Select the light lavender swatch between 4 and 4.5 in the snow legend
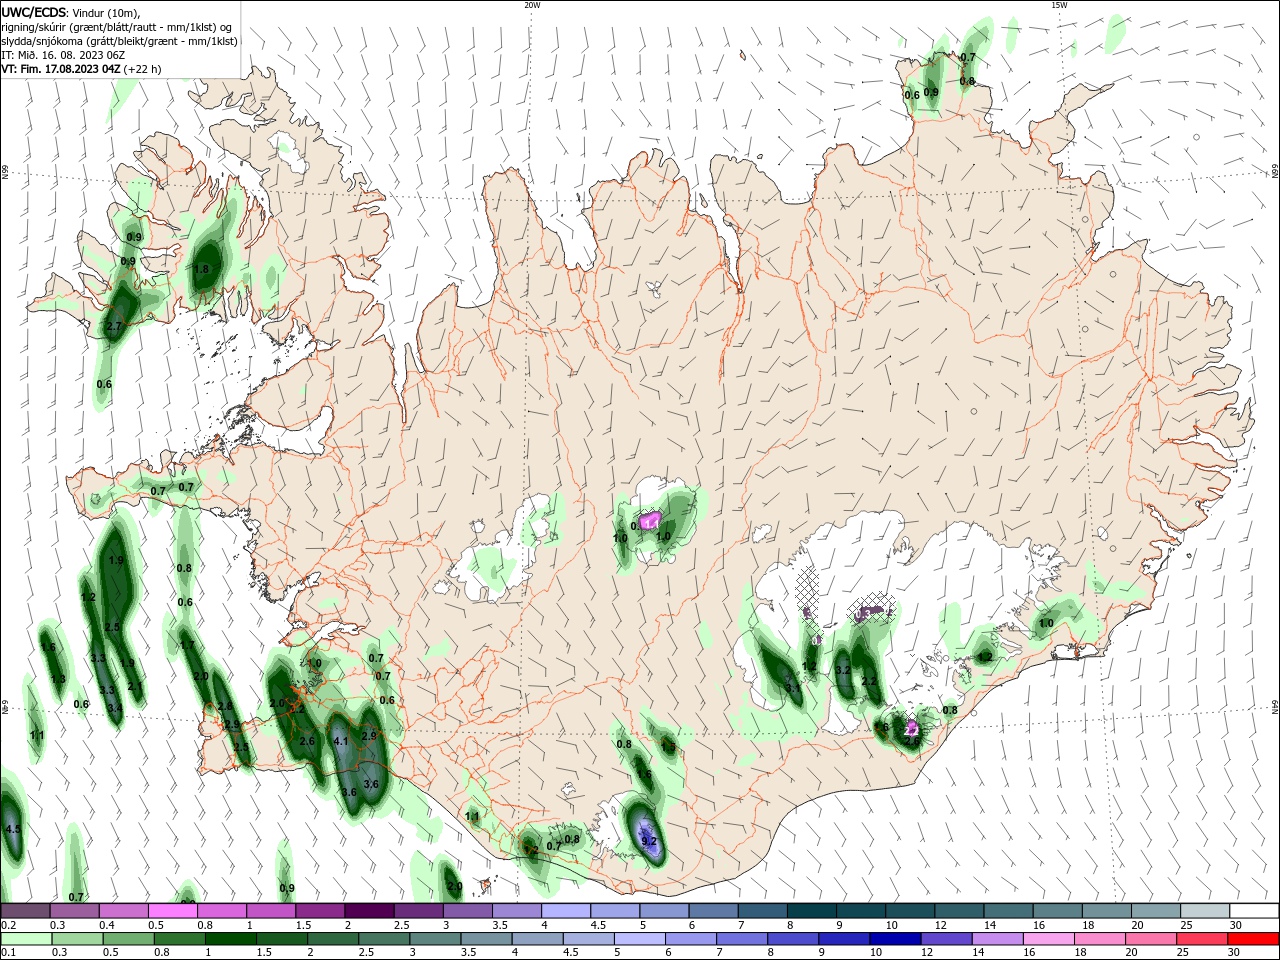 (565, 911)
